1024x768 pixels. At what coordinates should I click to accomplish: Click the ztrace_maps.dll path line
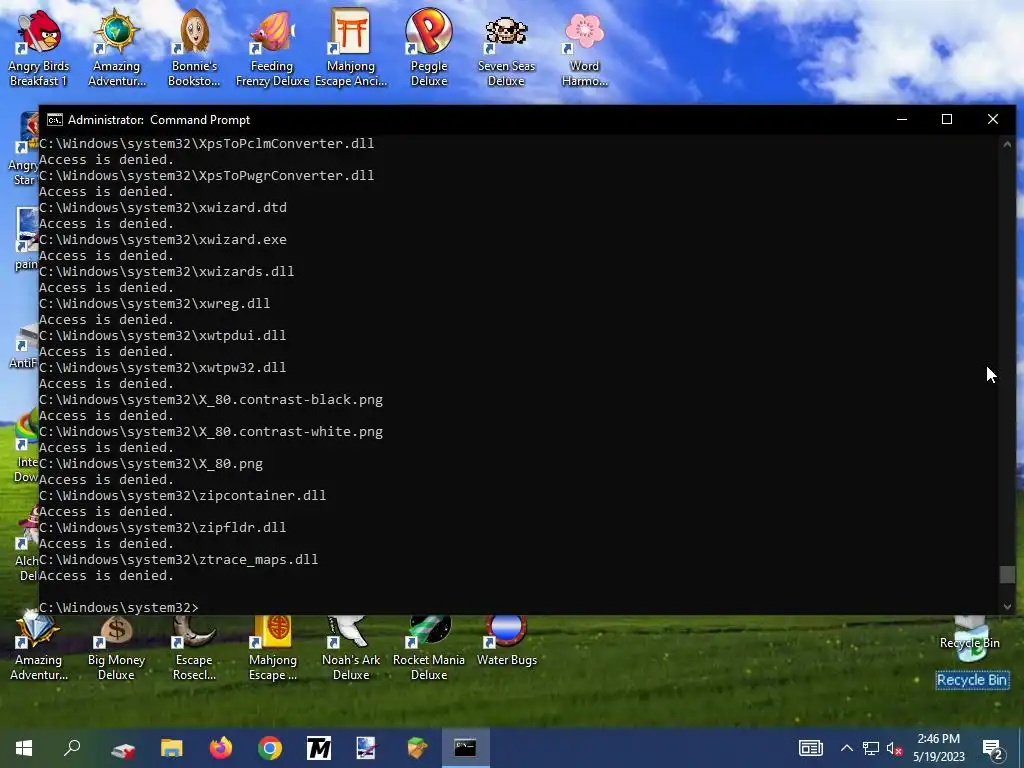click(x=179, y=560)
